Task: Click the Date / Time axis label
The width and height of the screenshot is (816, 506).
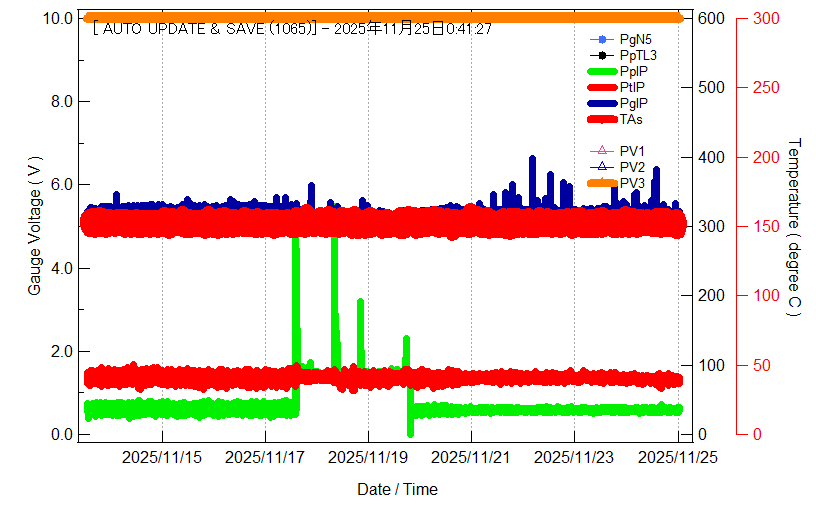Action: 397,489
